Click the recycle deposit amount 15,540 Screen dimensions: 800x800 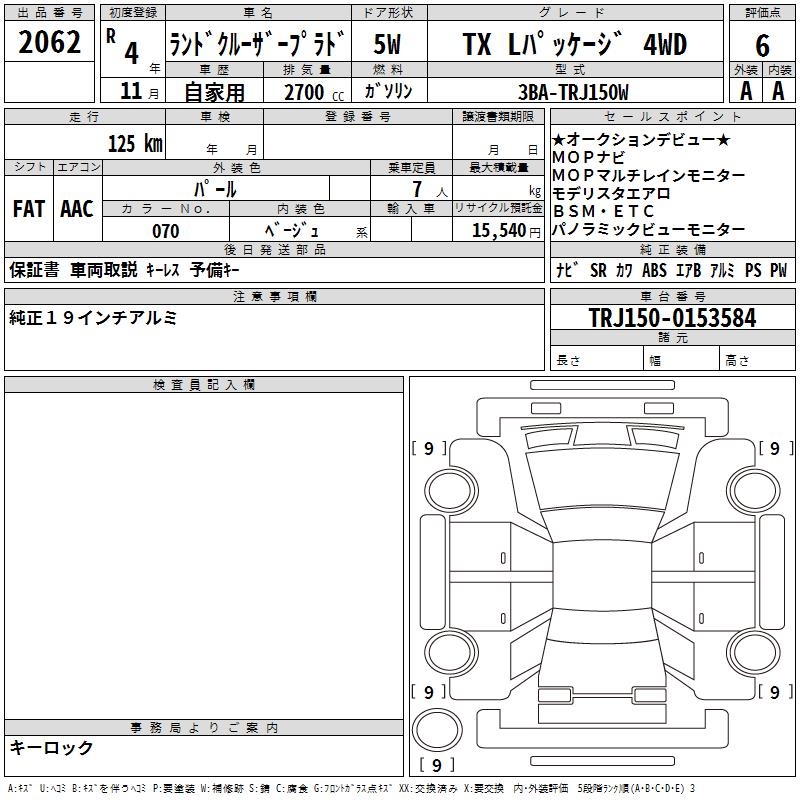(496, 231)
